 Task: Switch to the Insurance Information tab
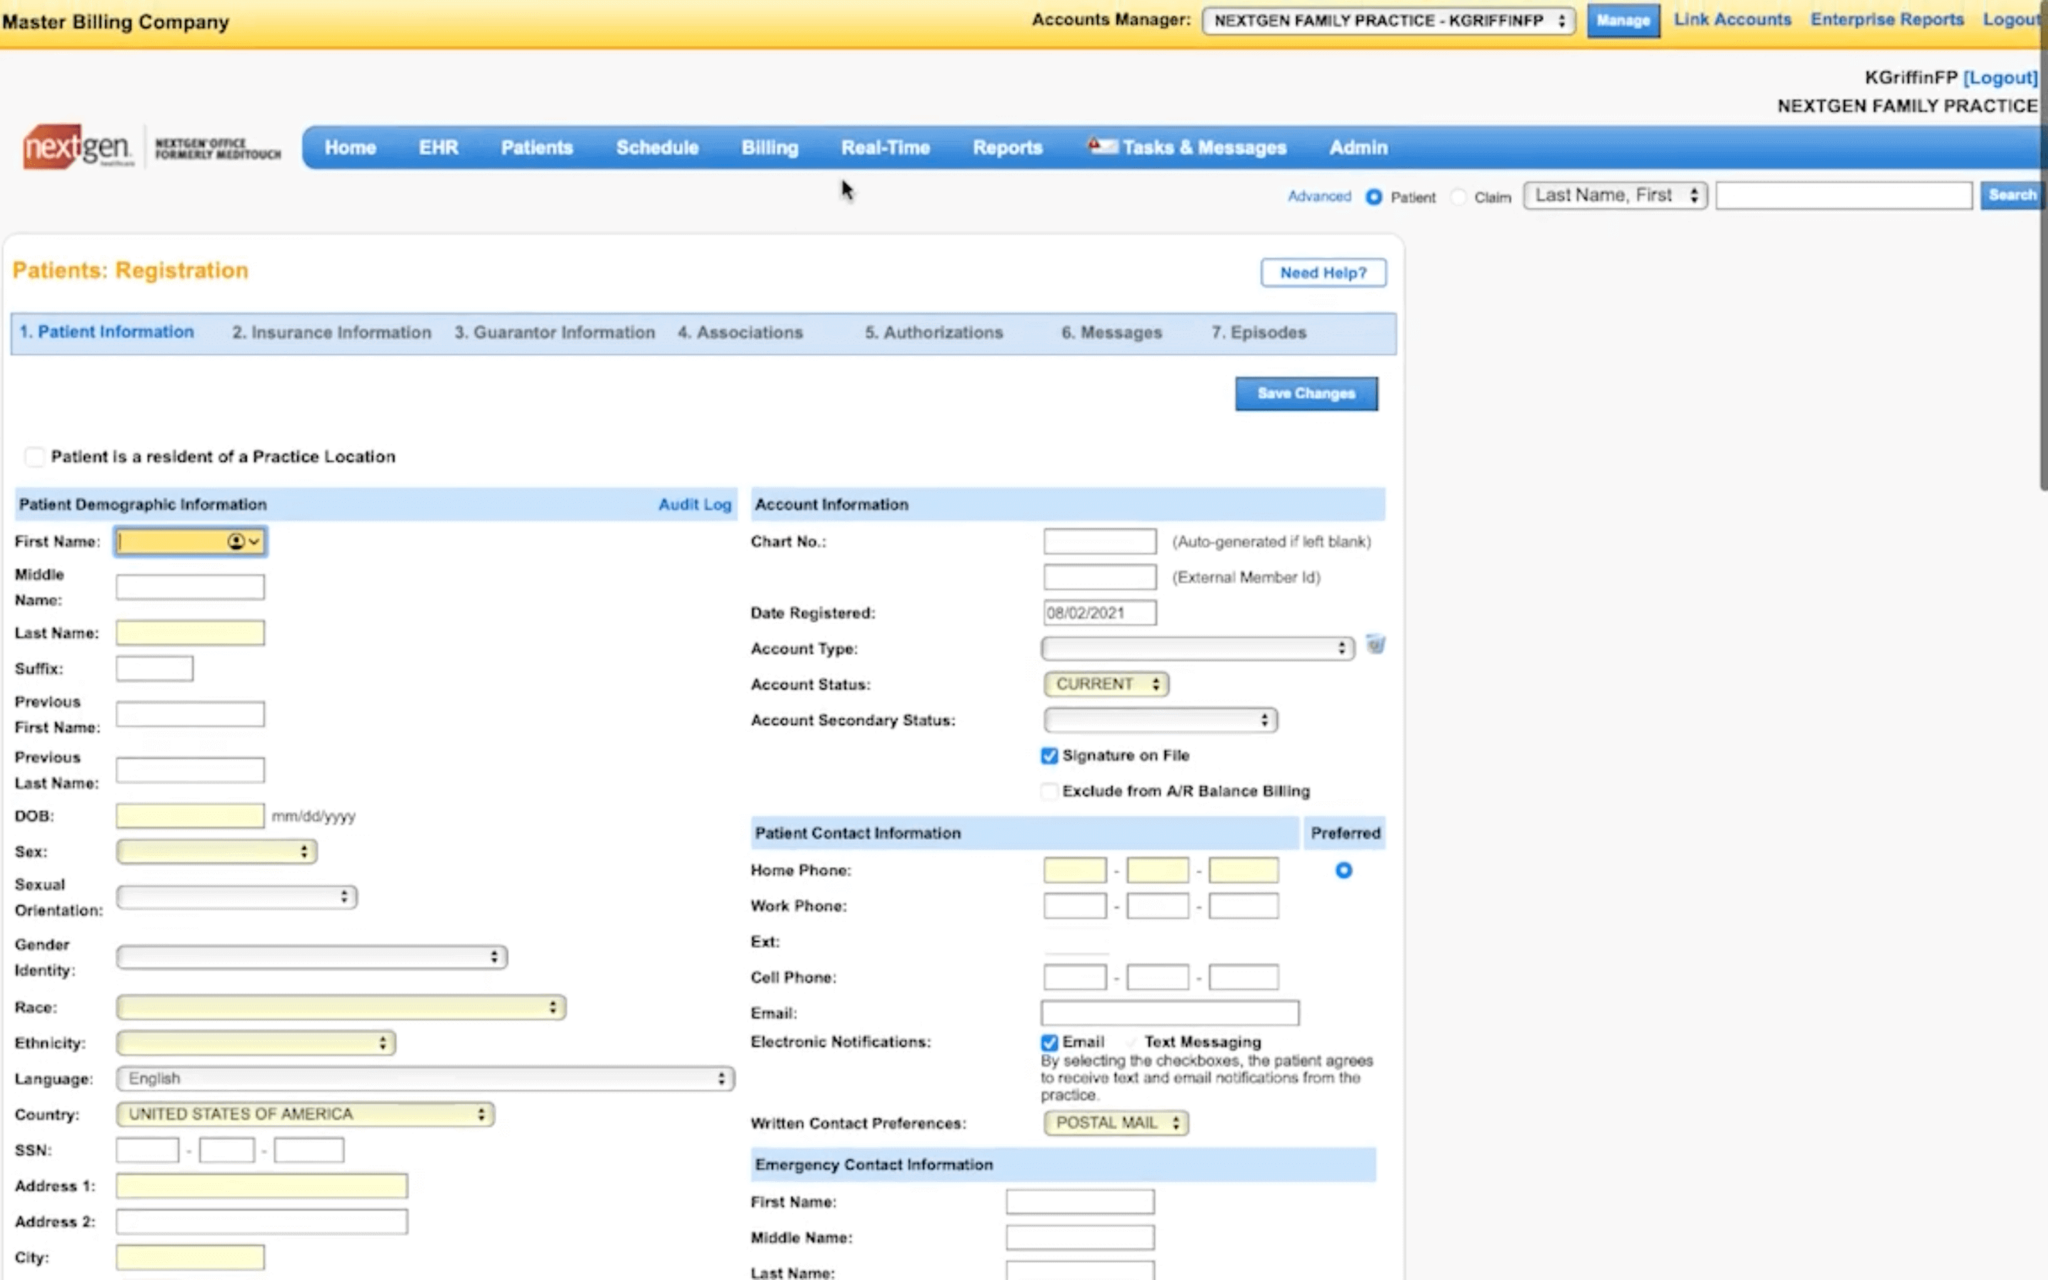pos(331,332)
